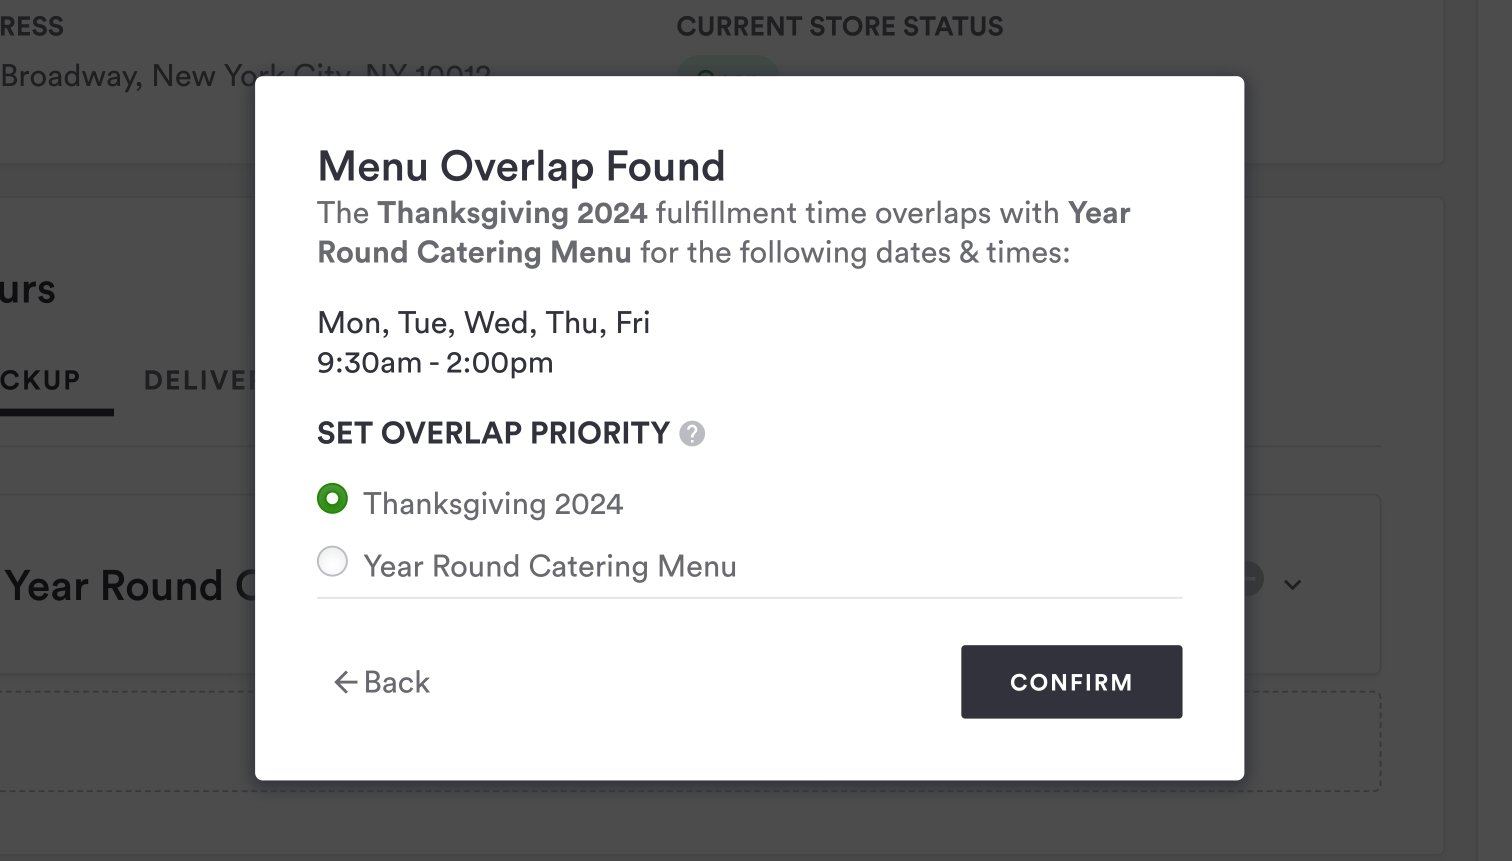Click the Menu Overlap Found heading
This screenshot has width=1512, height=861.
pos(521,167)
